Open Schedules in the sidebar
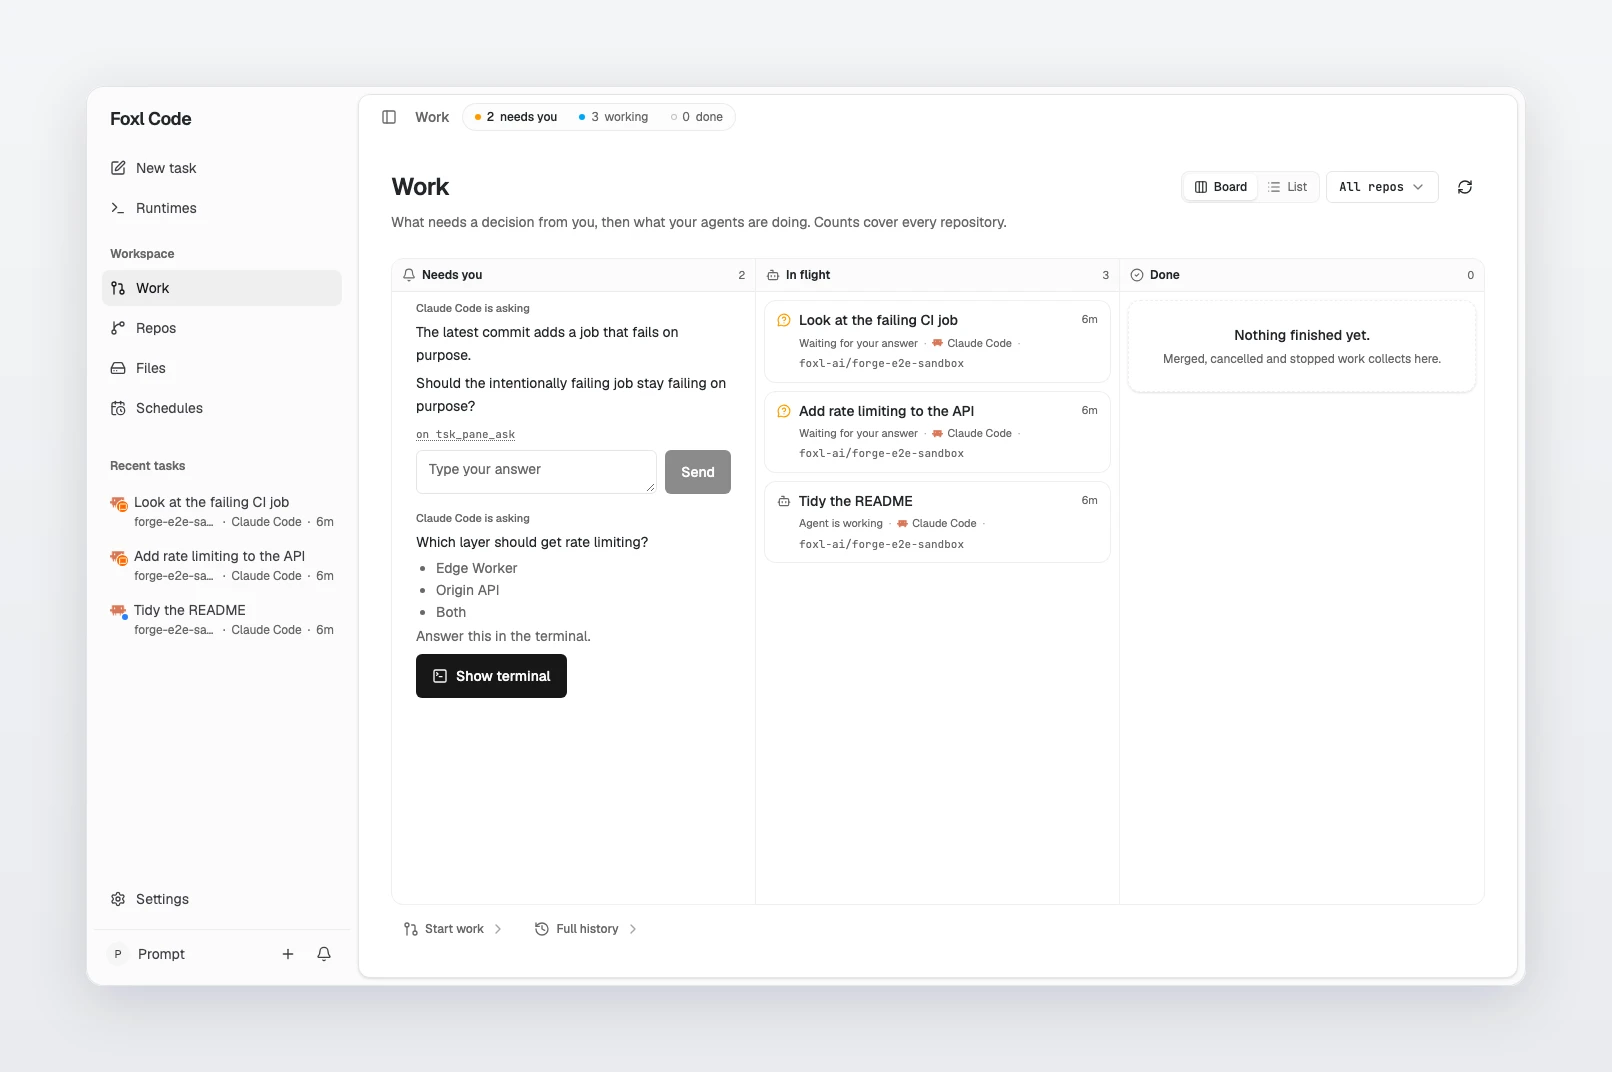The image size is (1612, 1072). coord(222,408)
